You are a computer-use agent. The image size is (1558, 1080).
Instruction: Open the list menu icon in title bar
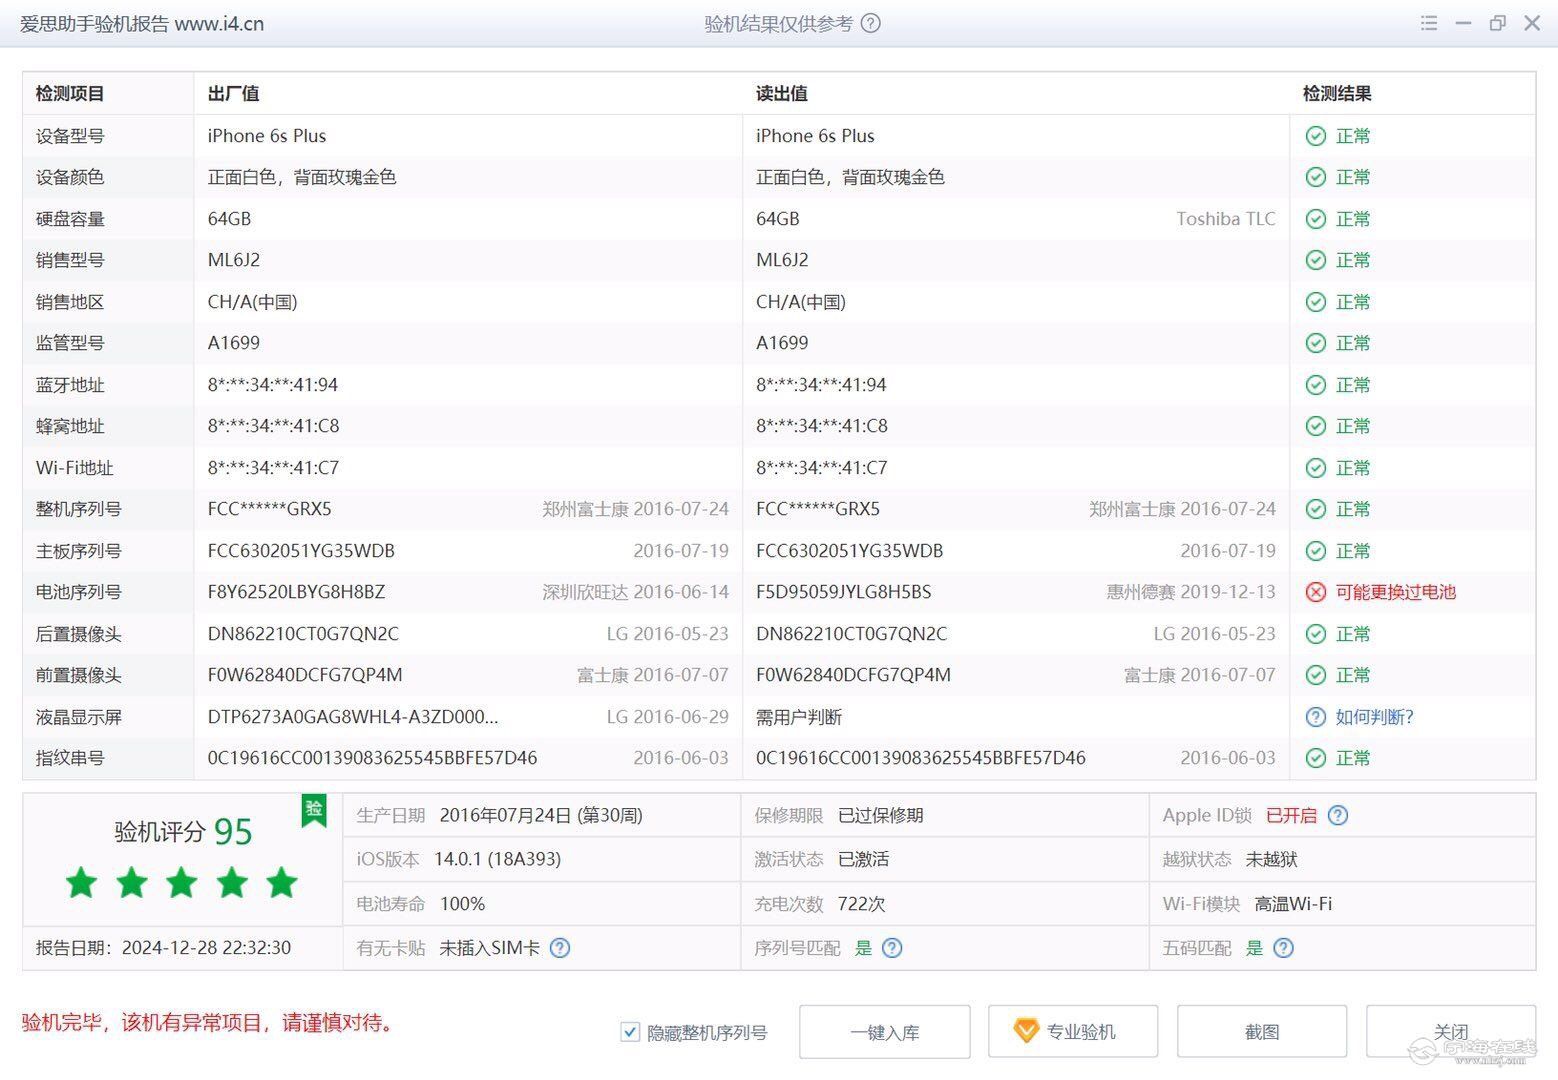1429,23
